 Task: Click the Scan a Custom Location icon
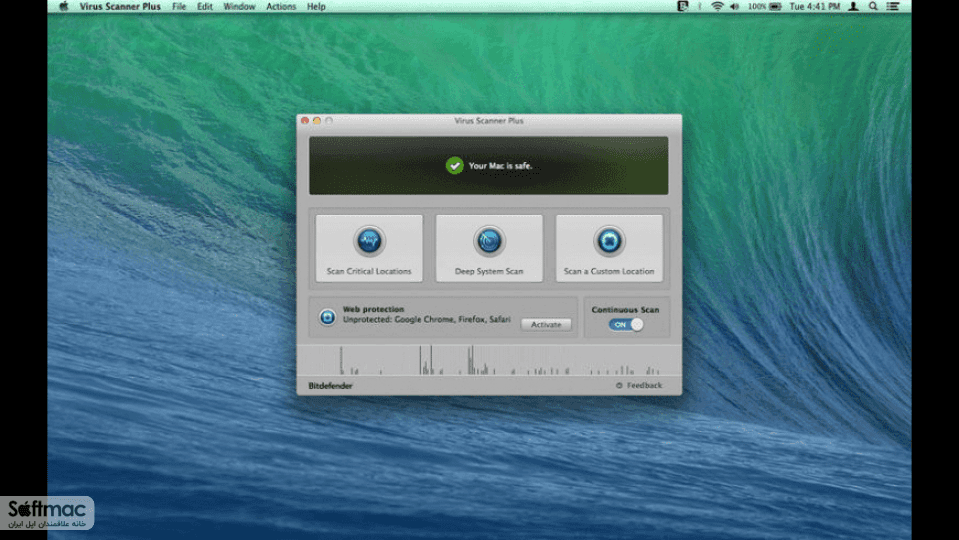[x=609, y=241]
